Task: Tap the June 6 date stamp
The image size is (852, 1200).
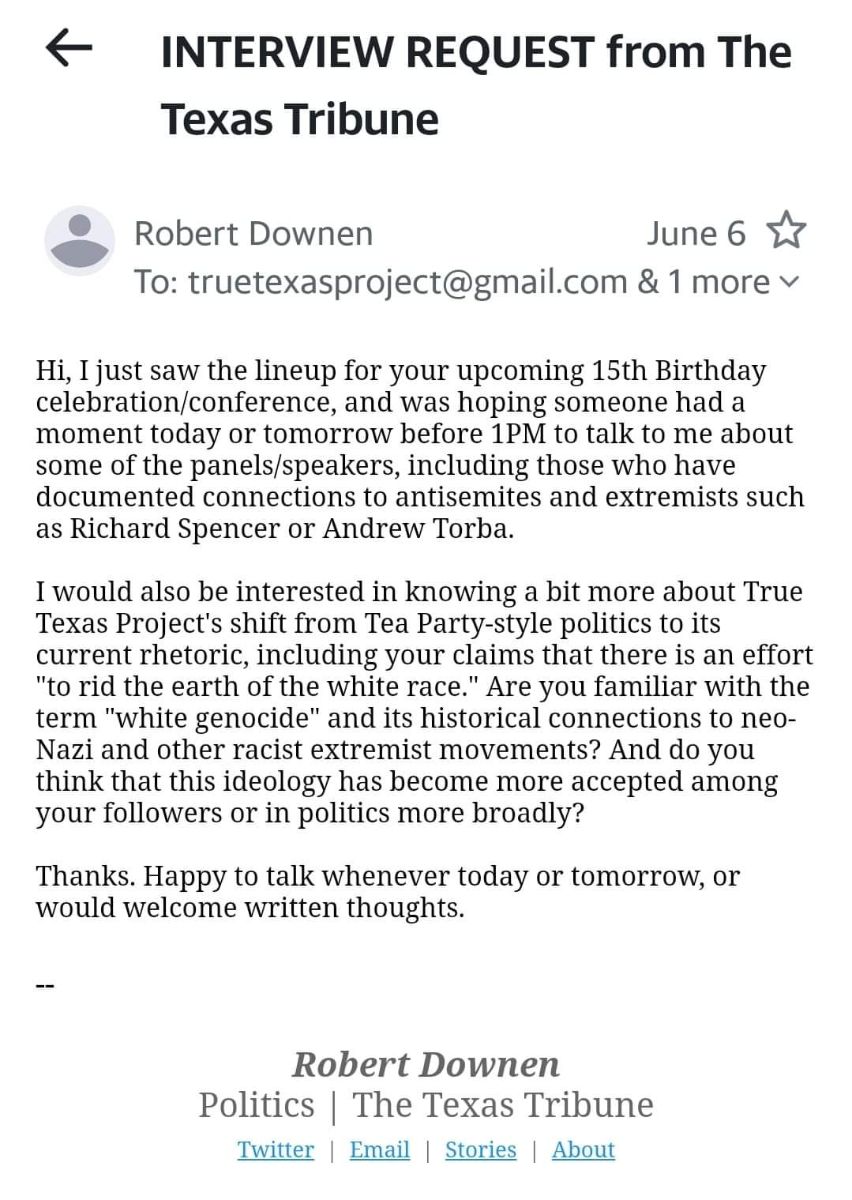Action: 696,233
